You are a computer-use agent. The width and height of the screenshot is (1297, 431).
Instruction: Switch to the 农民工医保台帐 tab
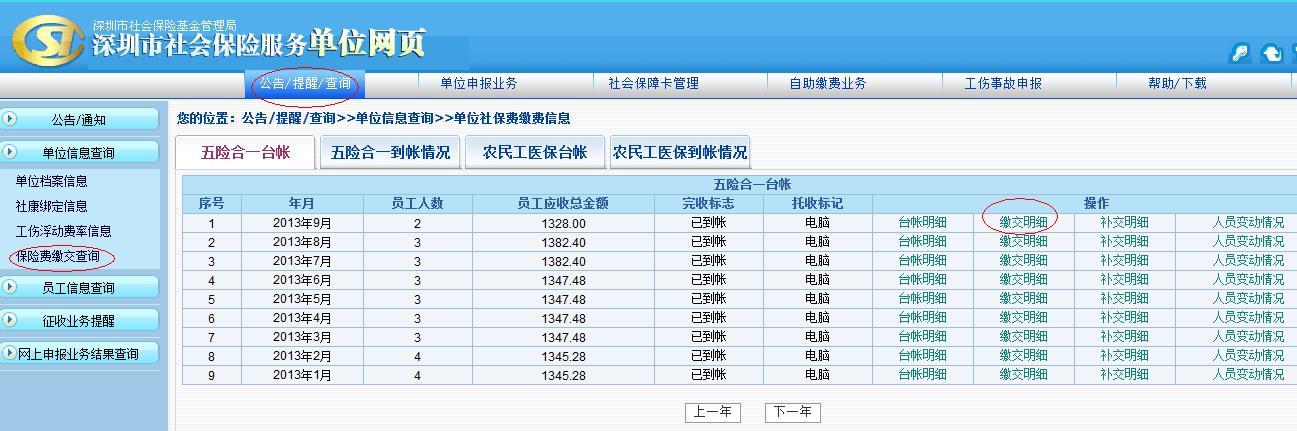point(535,153)
